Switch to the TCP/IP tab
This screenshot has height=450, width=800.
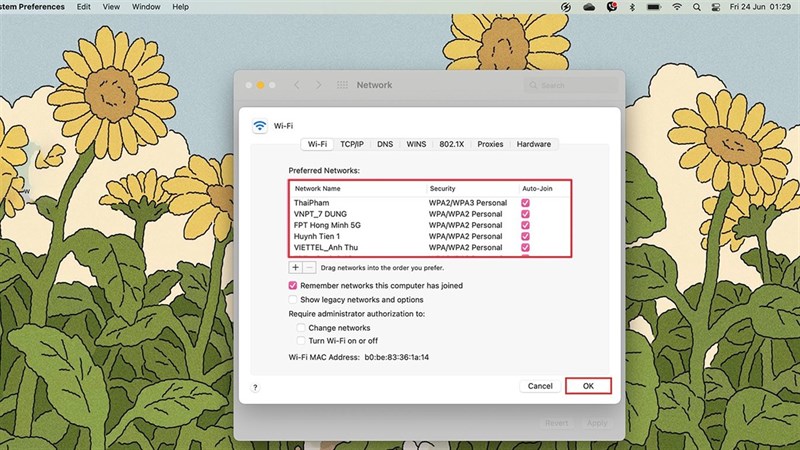[352, 144]
